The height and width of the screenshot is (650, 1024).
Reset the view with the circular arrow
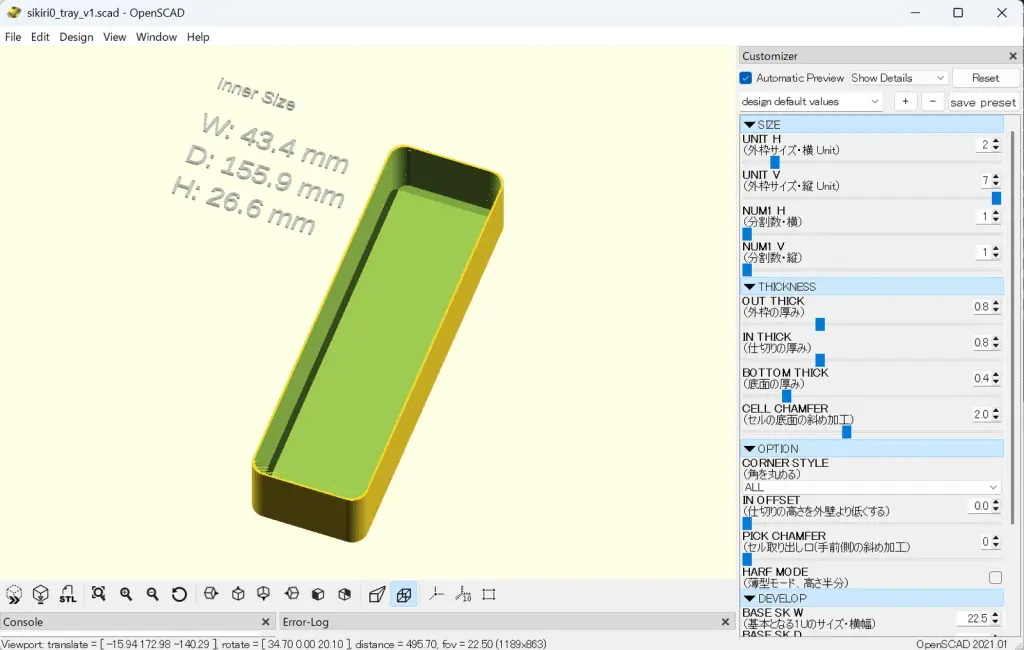(179, 594)
